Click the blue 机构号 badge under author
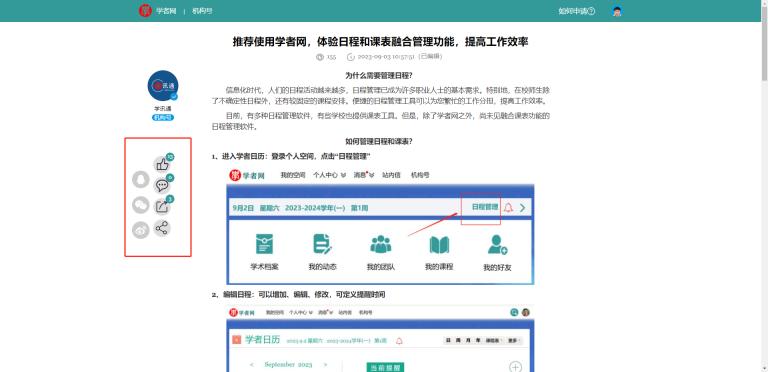Image resolution: width=768 pixels, height=372 pixels. point(163,117)
